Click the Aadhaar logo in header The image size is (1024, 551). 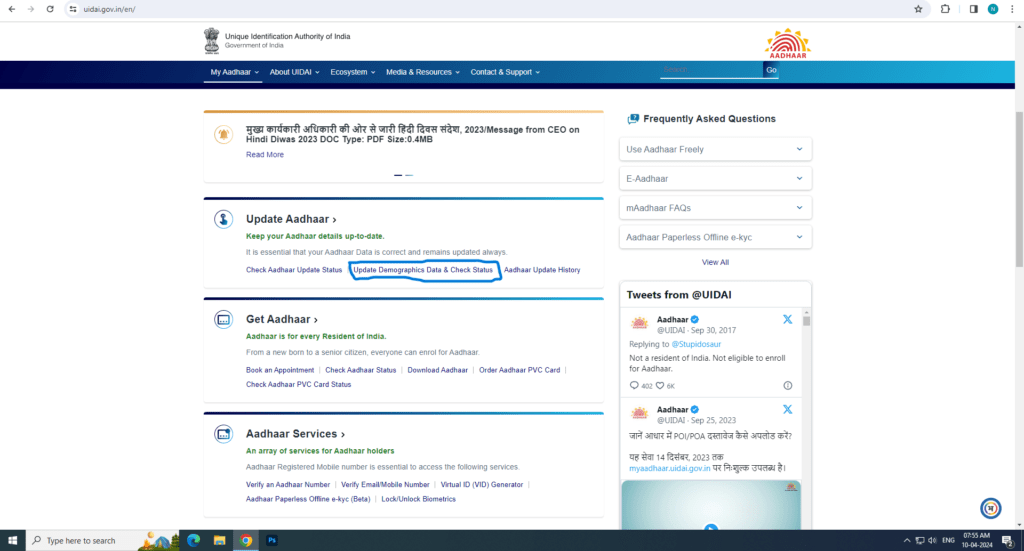(x=788, y=43)
